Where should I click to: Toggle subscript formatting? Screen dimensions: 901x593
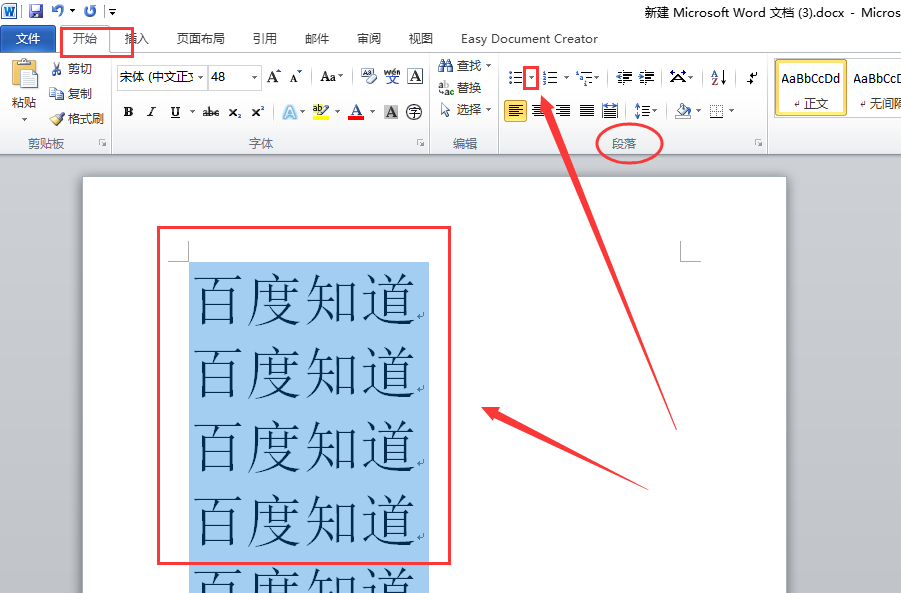tap(235, 113)
